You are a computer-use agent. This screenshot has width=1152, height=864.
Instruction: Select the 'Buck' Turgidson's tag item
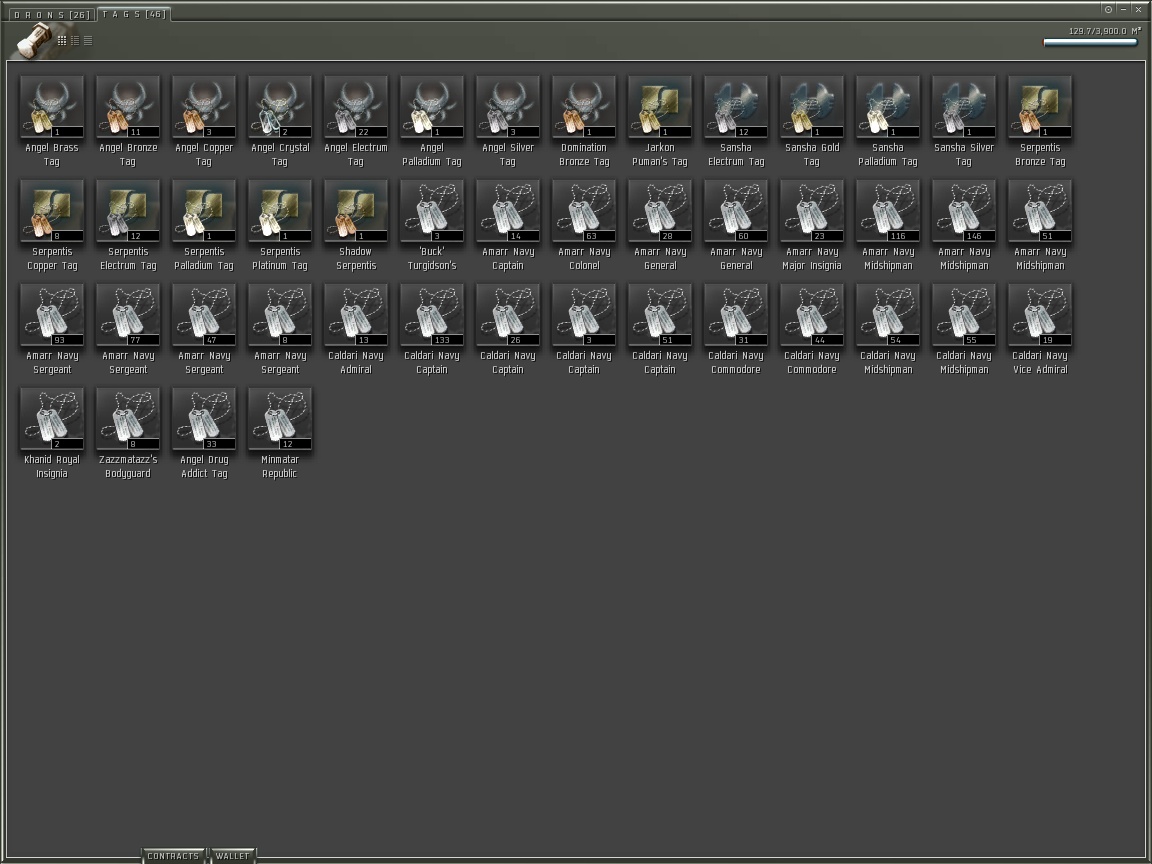pyautogui.click(x=432, y=211)
